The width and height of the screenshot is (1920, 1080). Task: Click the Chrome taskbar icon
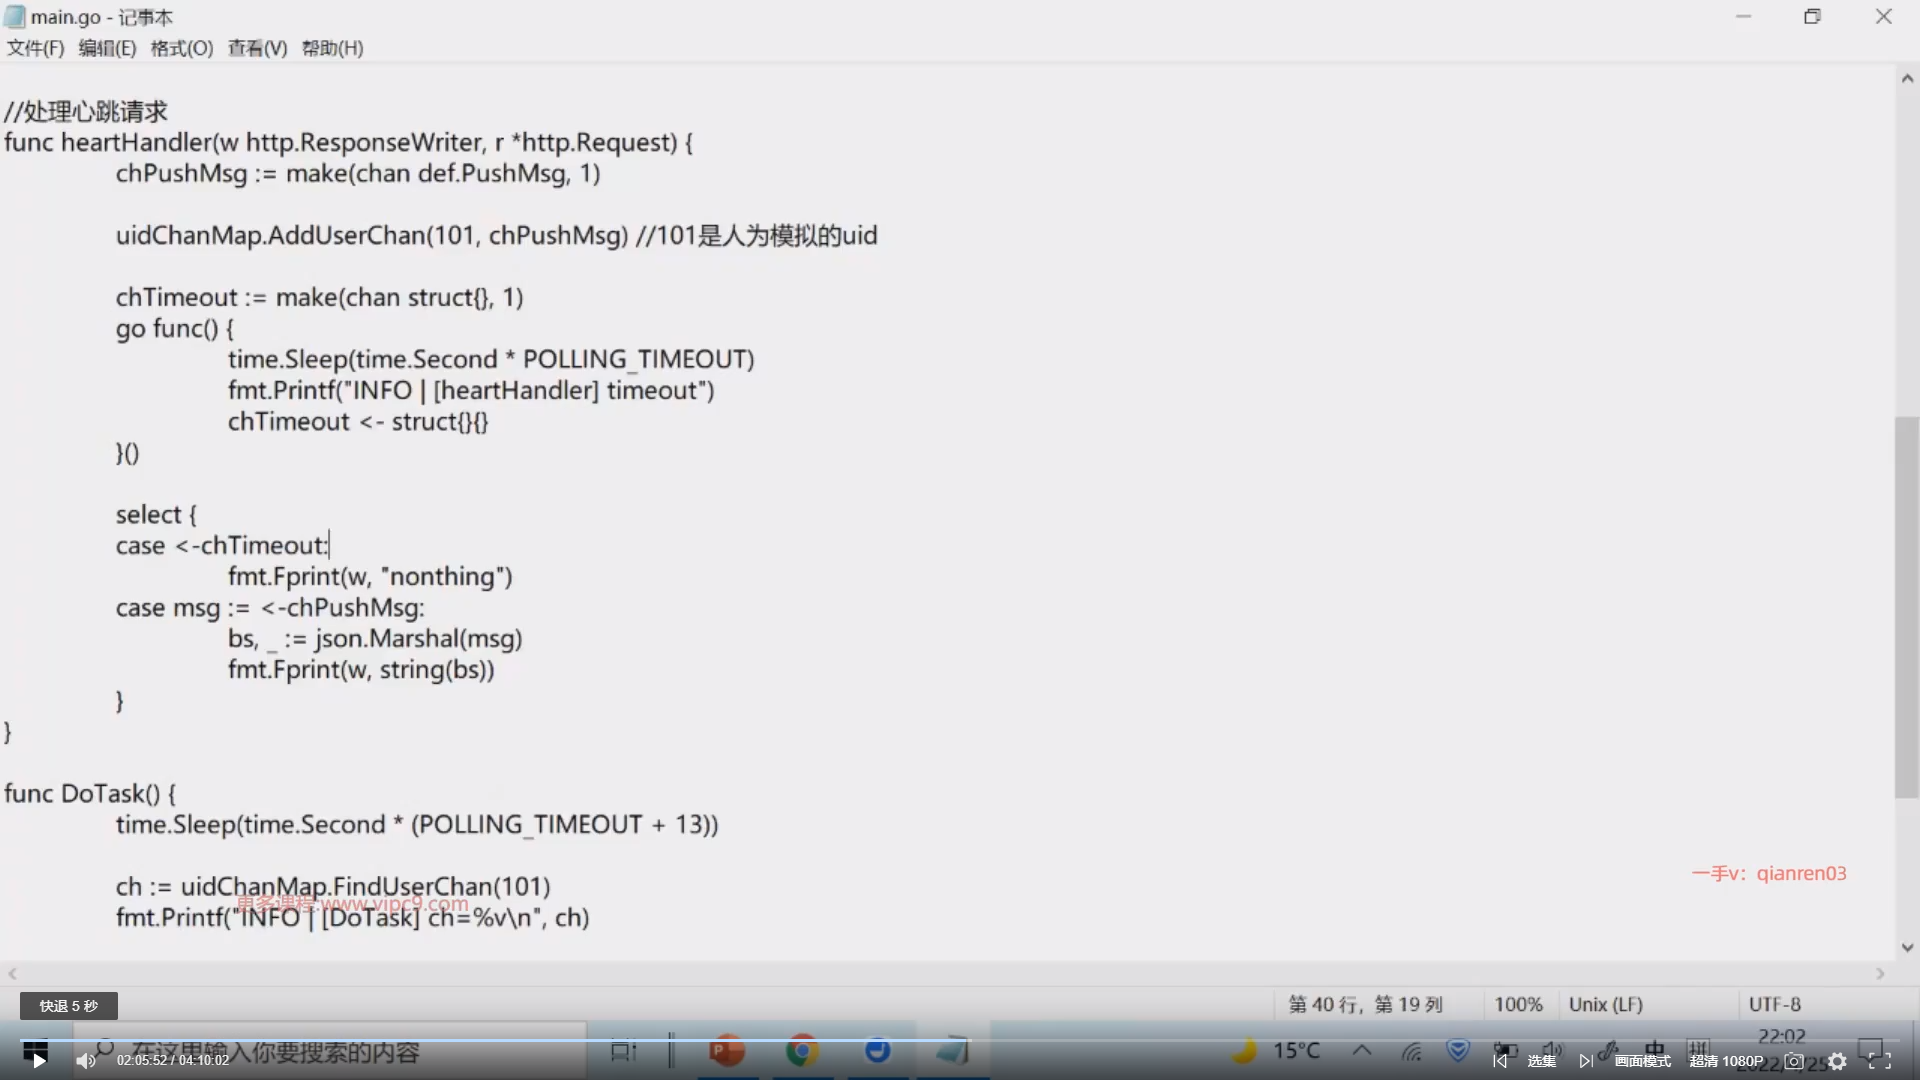[802, 1051]
